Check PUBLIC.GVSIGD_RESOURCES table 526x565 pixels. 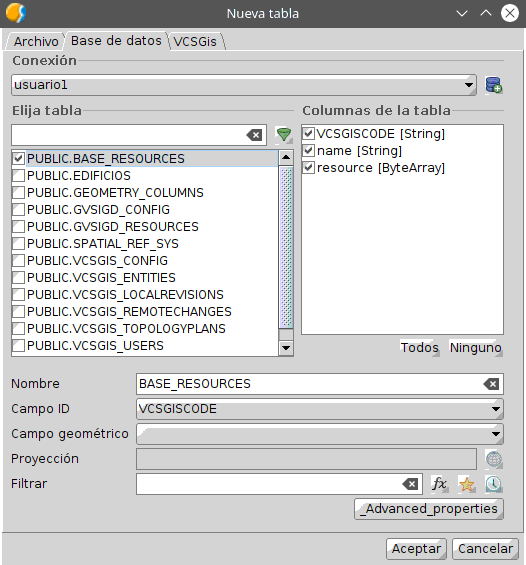[18, 226]
